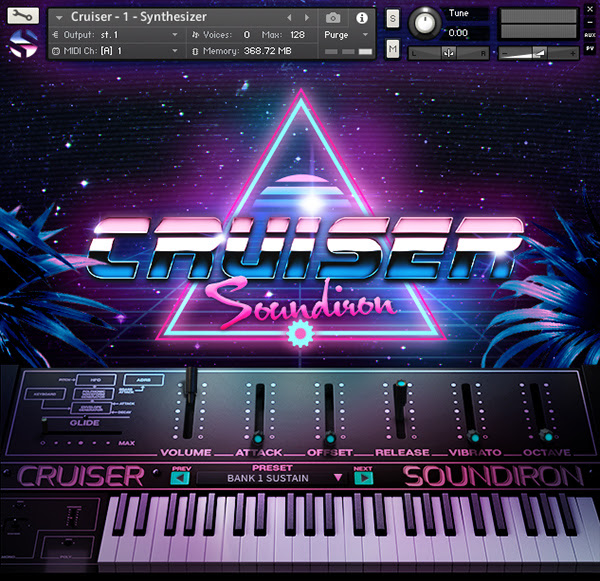Click the volume ramp handle icon

pos(540,53)
